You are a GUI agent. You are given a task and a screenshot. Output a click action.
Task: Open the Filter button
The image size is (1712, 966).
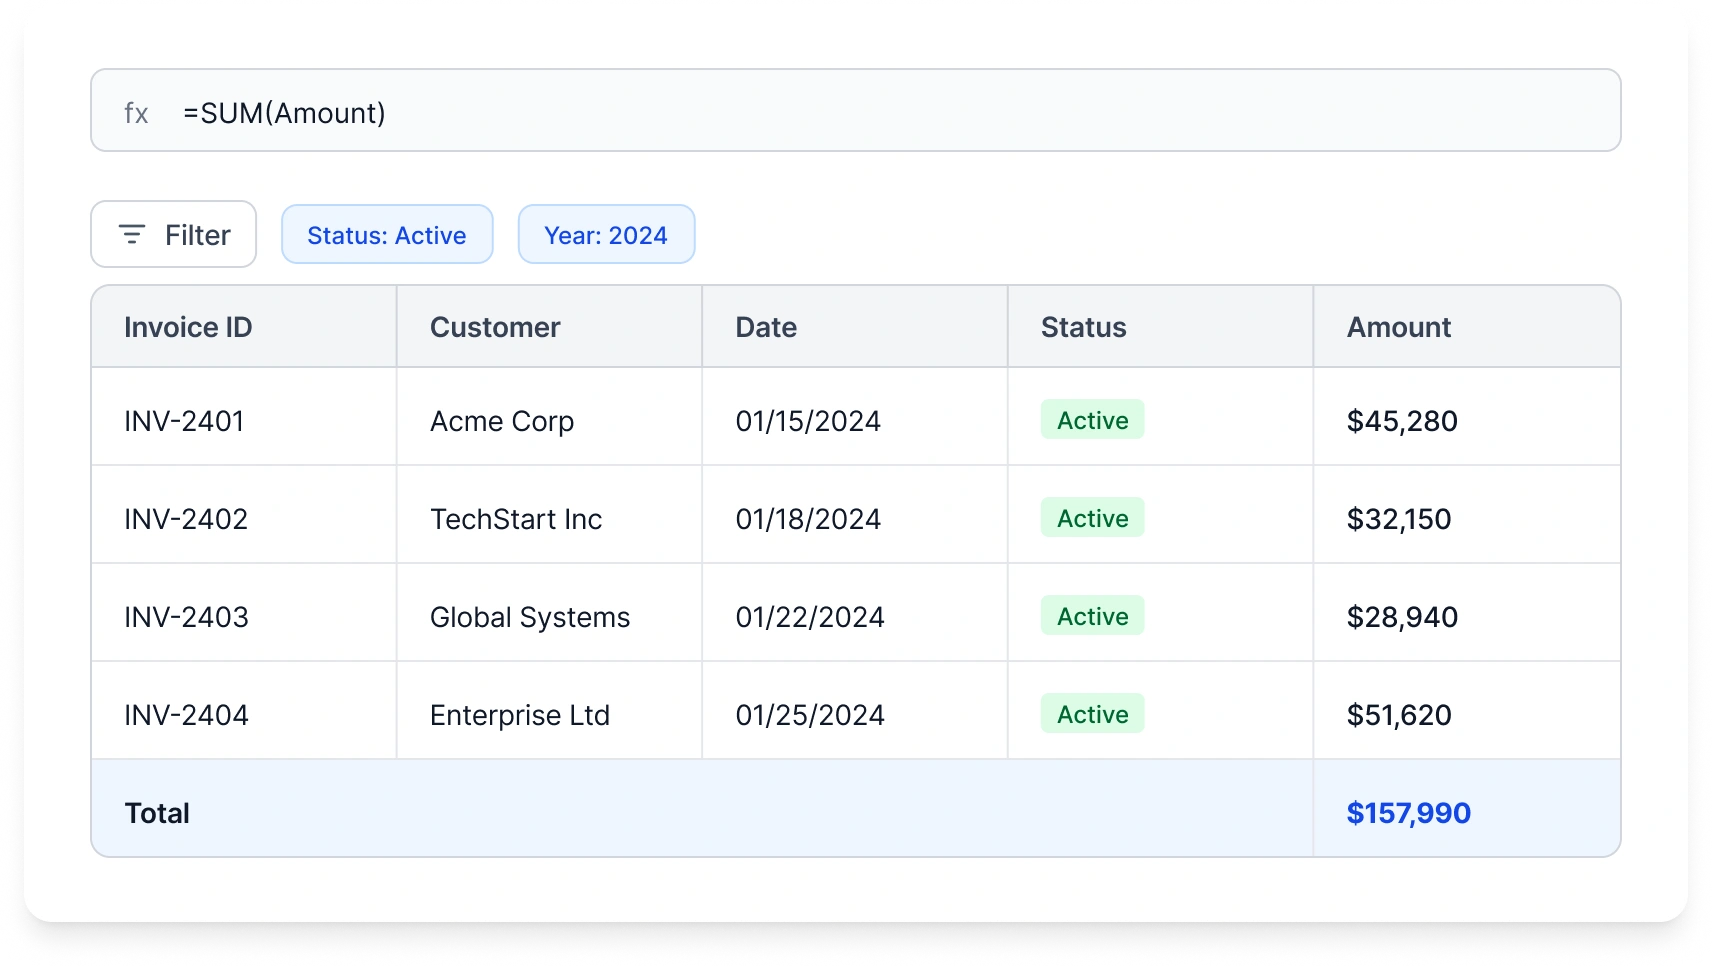[x=174, y=234]
